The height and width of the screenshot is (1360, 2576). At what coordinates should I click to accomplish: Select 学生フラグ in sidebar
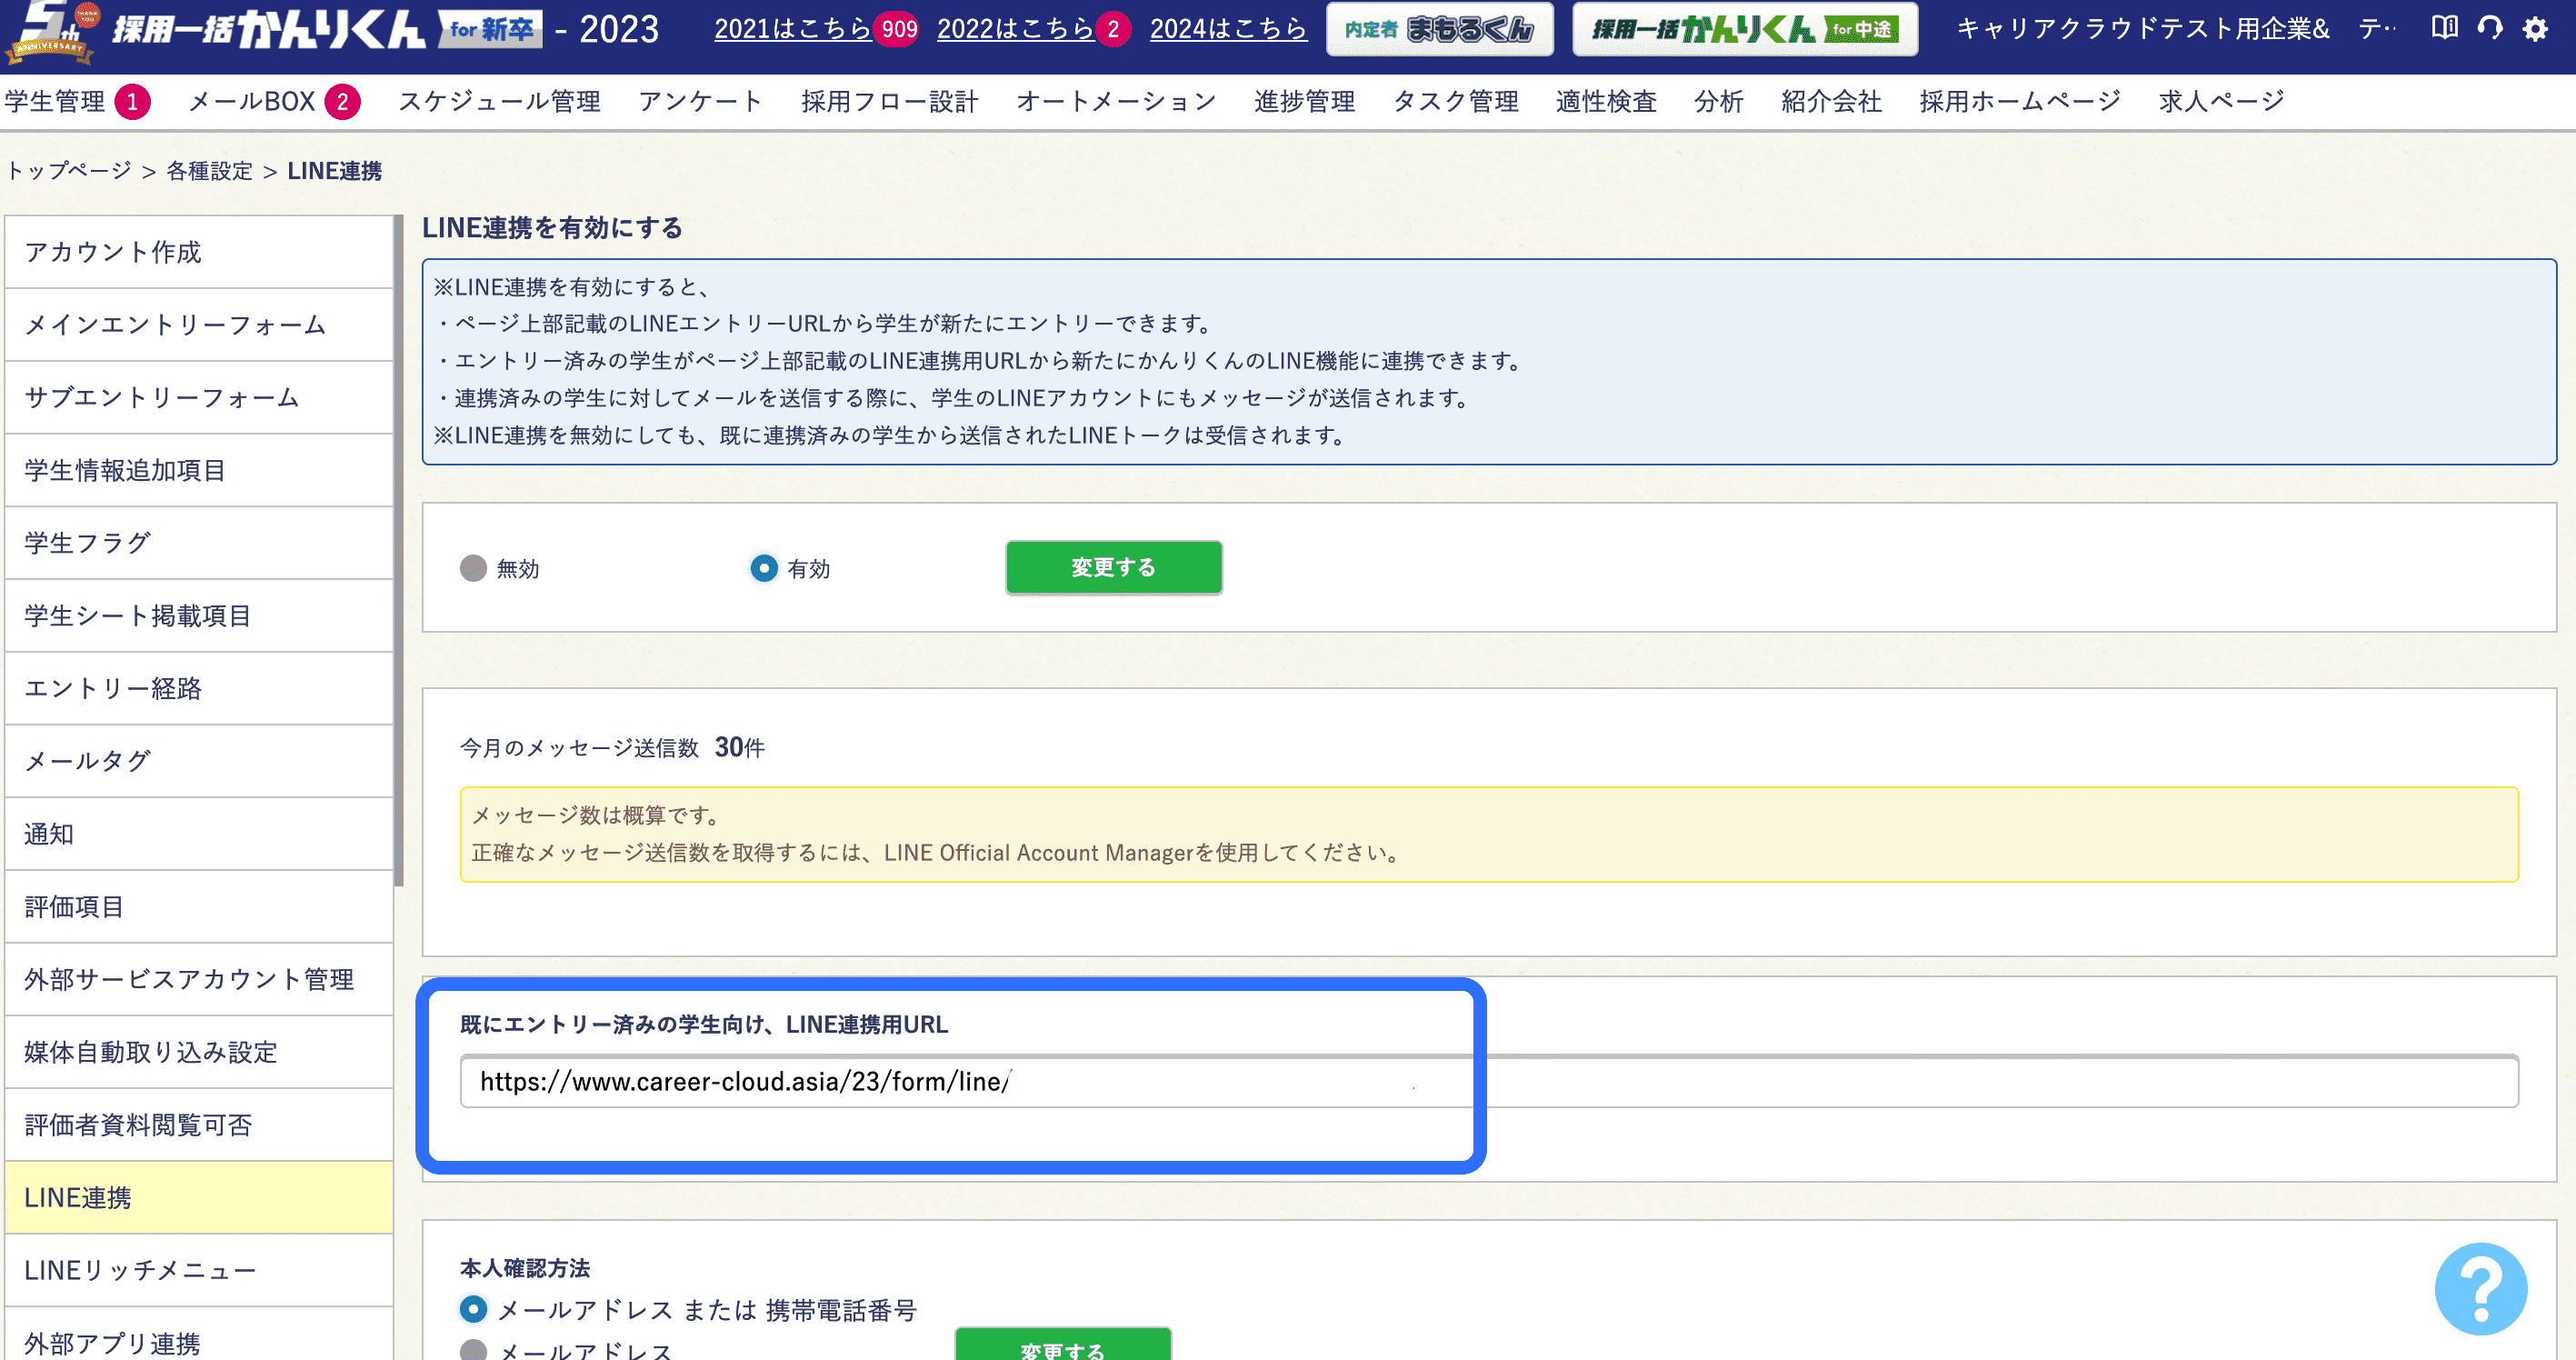click(x=199, y=543)
